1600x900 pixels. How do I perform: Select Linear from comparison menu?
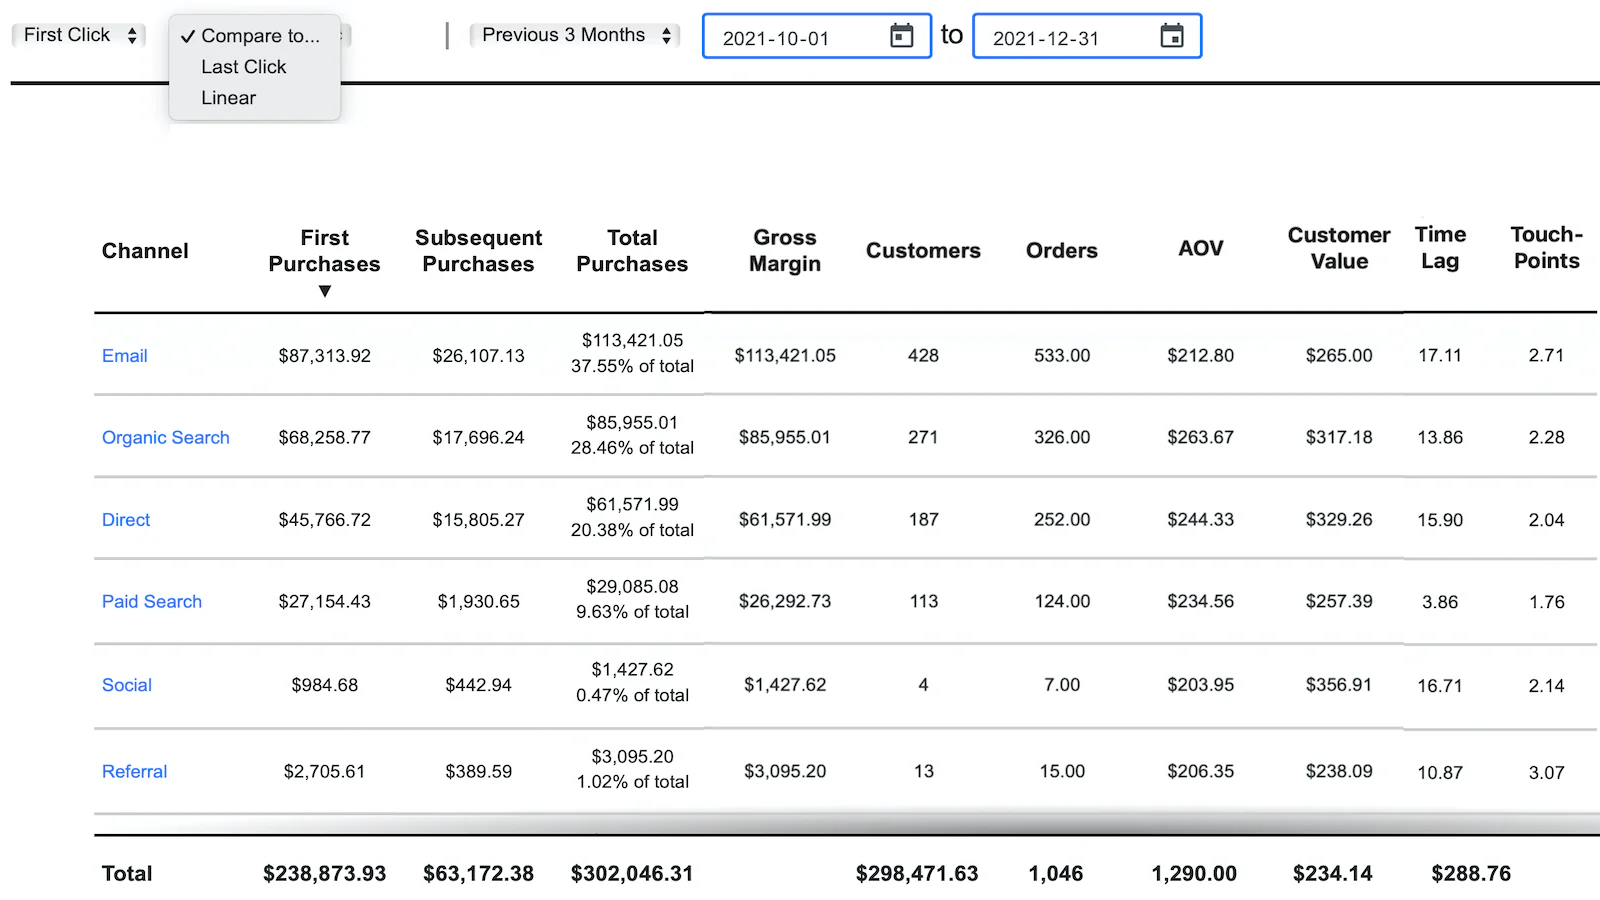[228, 98]
